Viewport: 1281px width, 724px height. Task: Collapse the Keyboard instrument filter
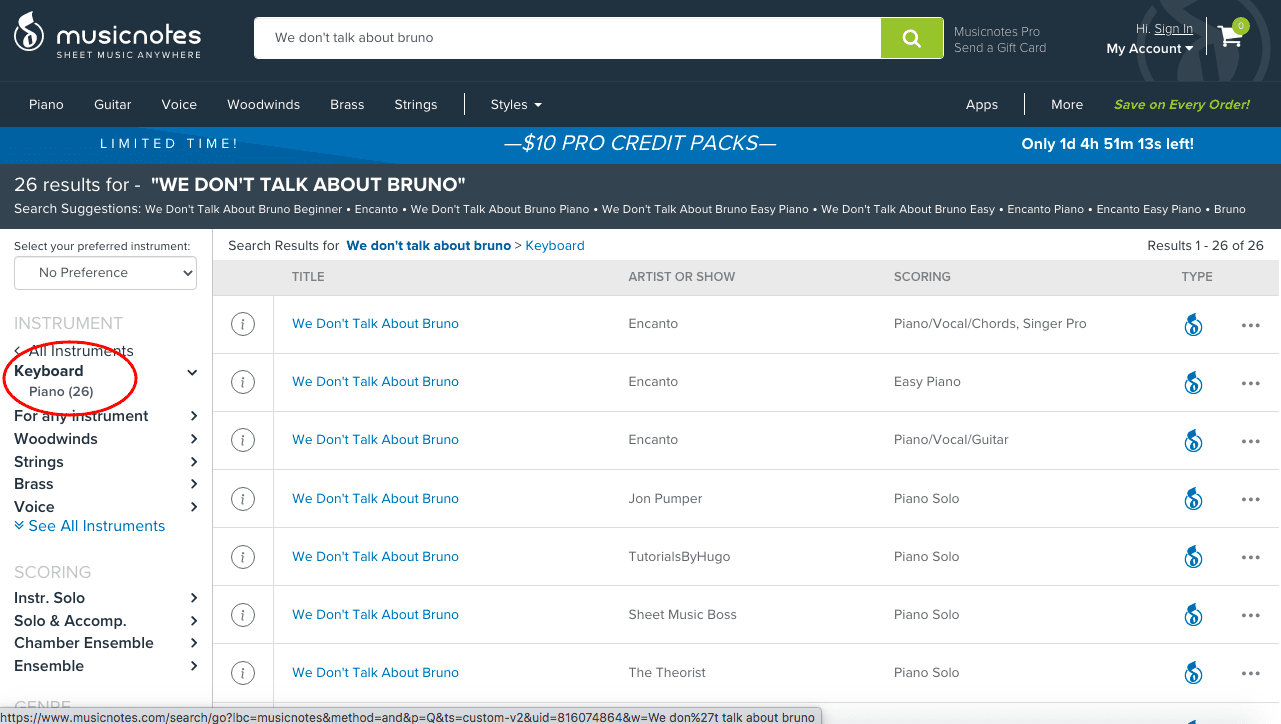pyautogui.click(x=192, y=372)
